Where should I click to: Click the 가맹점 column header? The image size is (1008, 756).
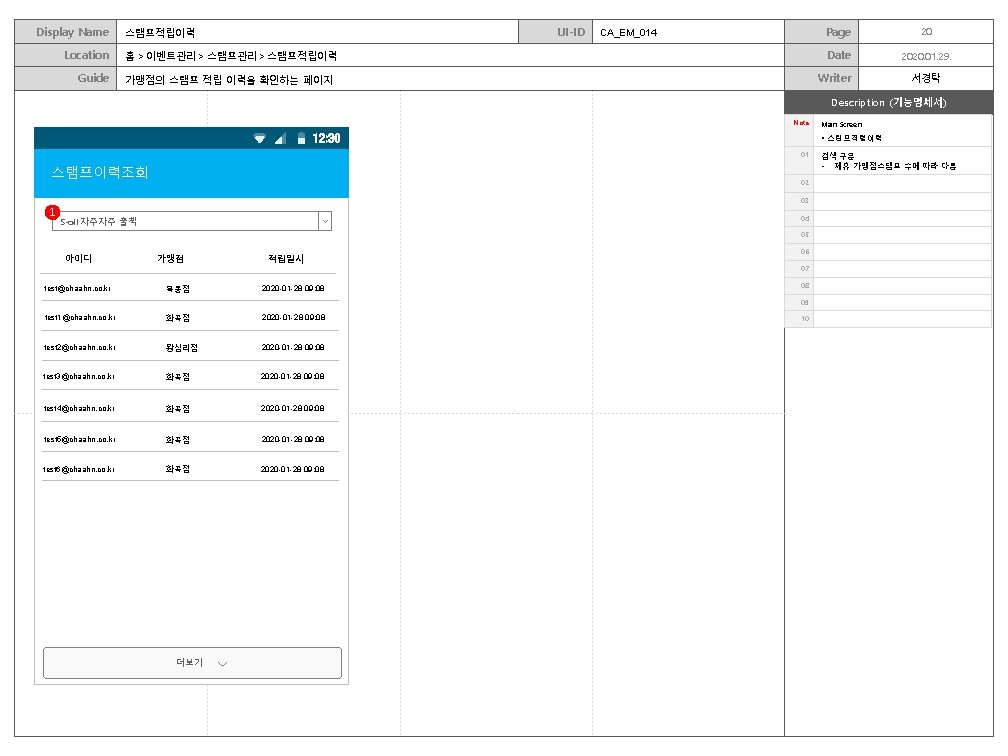click(x=170, y=258)
